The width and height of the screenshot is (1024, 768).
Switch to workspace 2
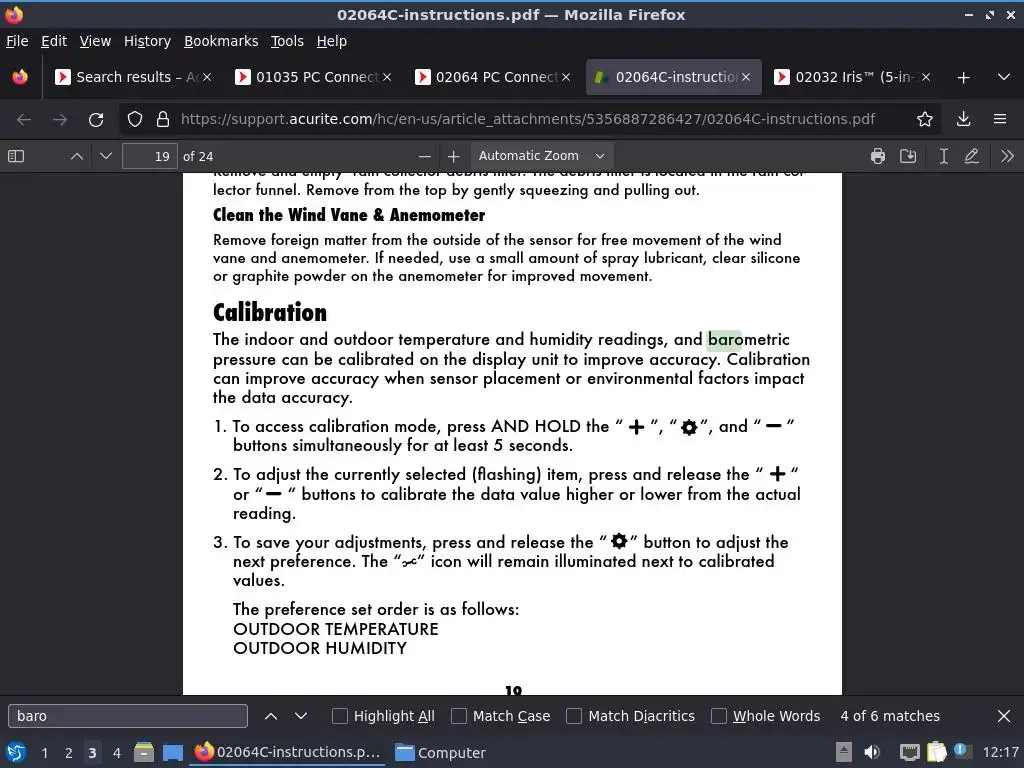pos(68,753)
